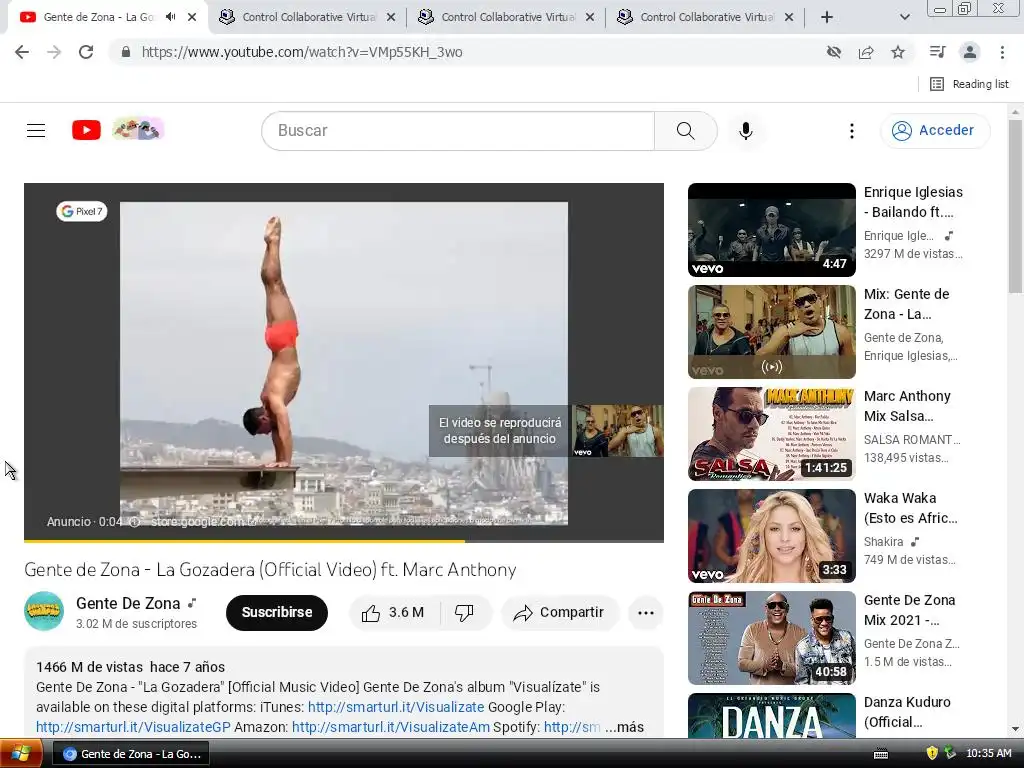Bookmark page with the star icon
The height and width of the screenshot is (768, 1024).
tap(898, 52)
